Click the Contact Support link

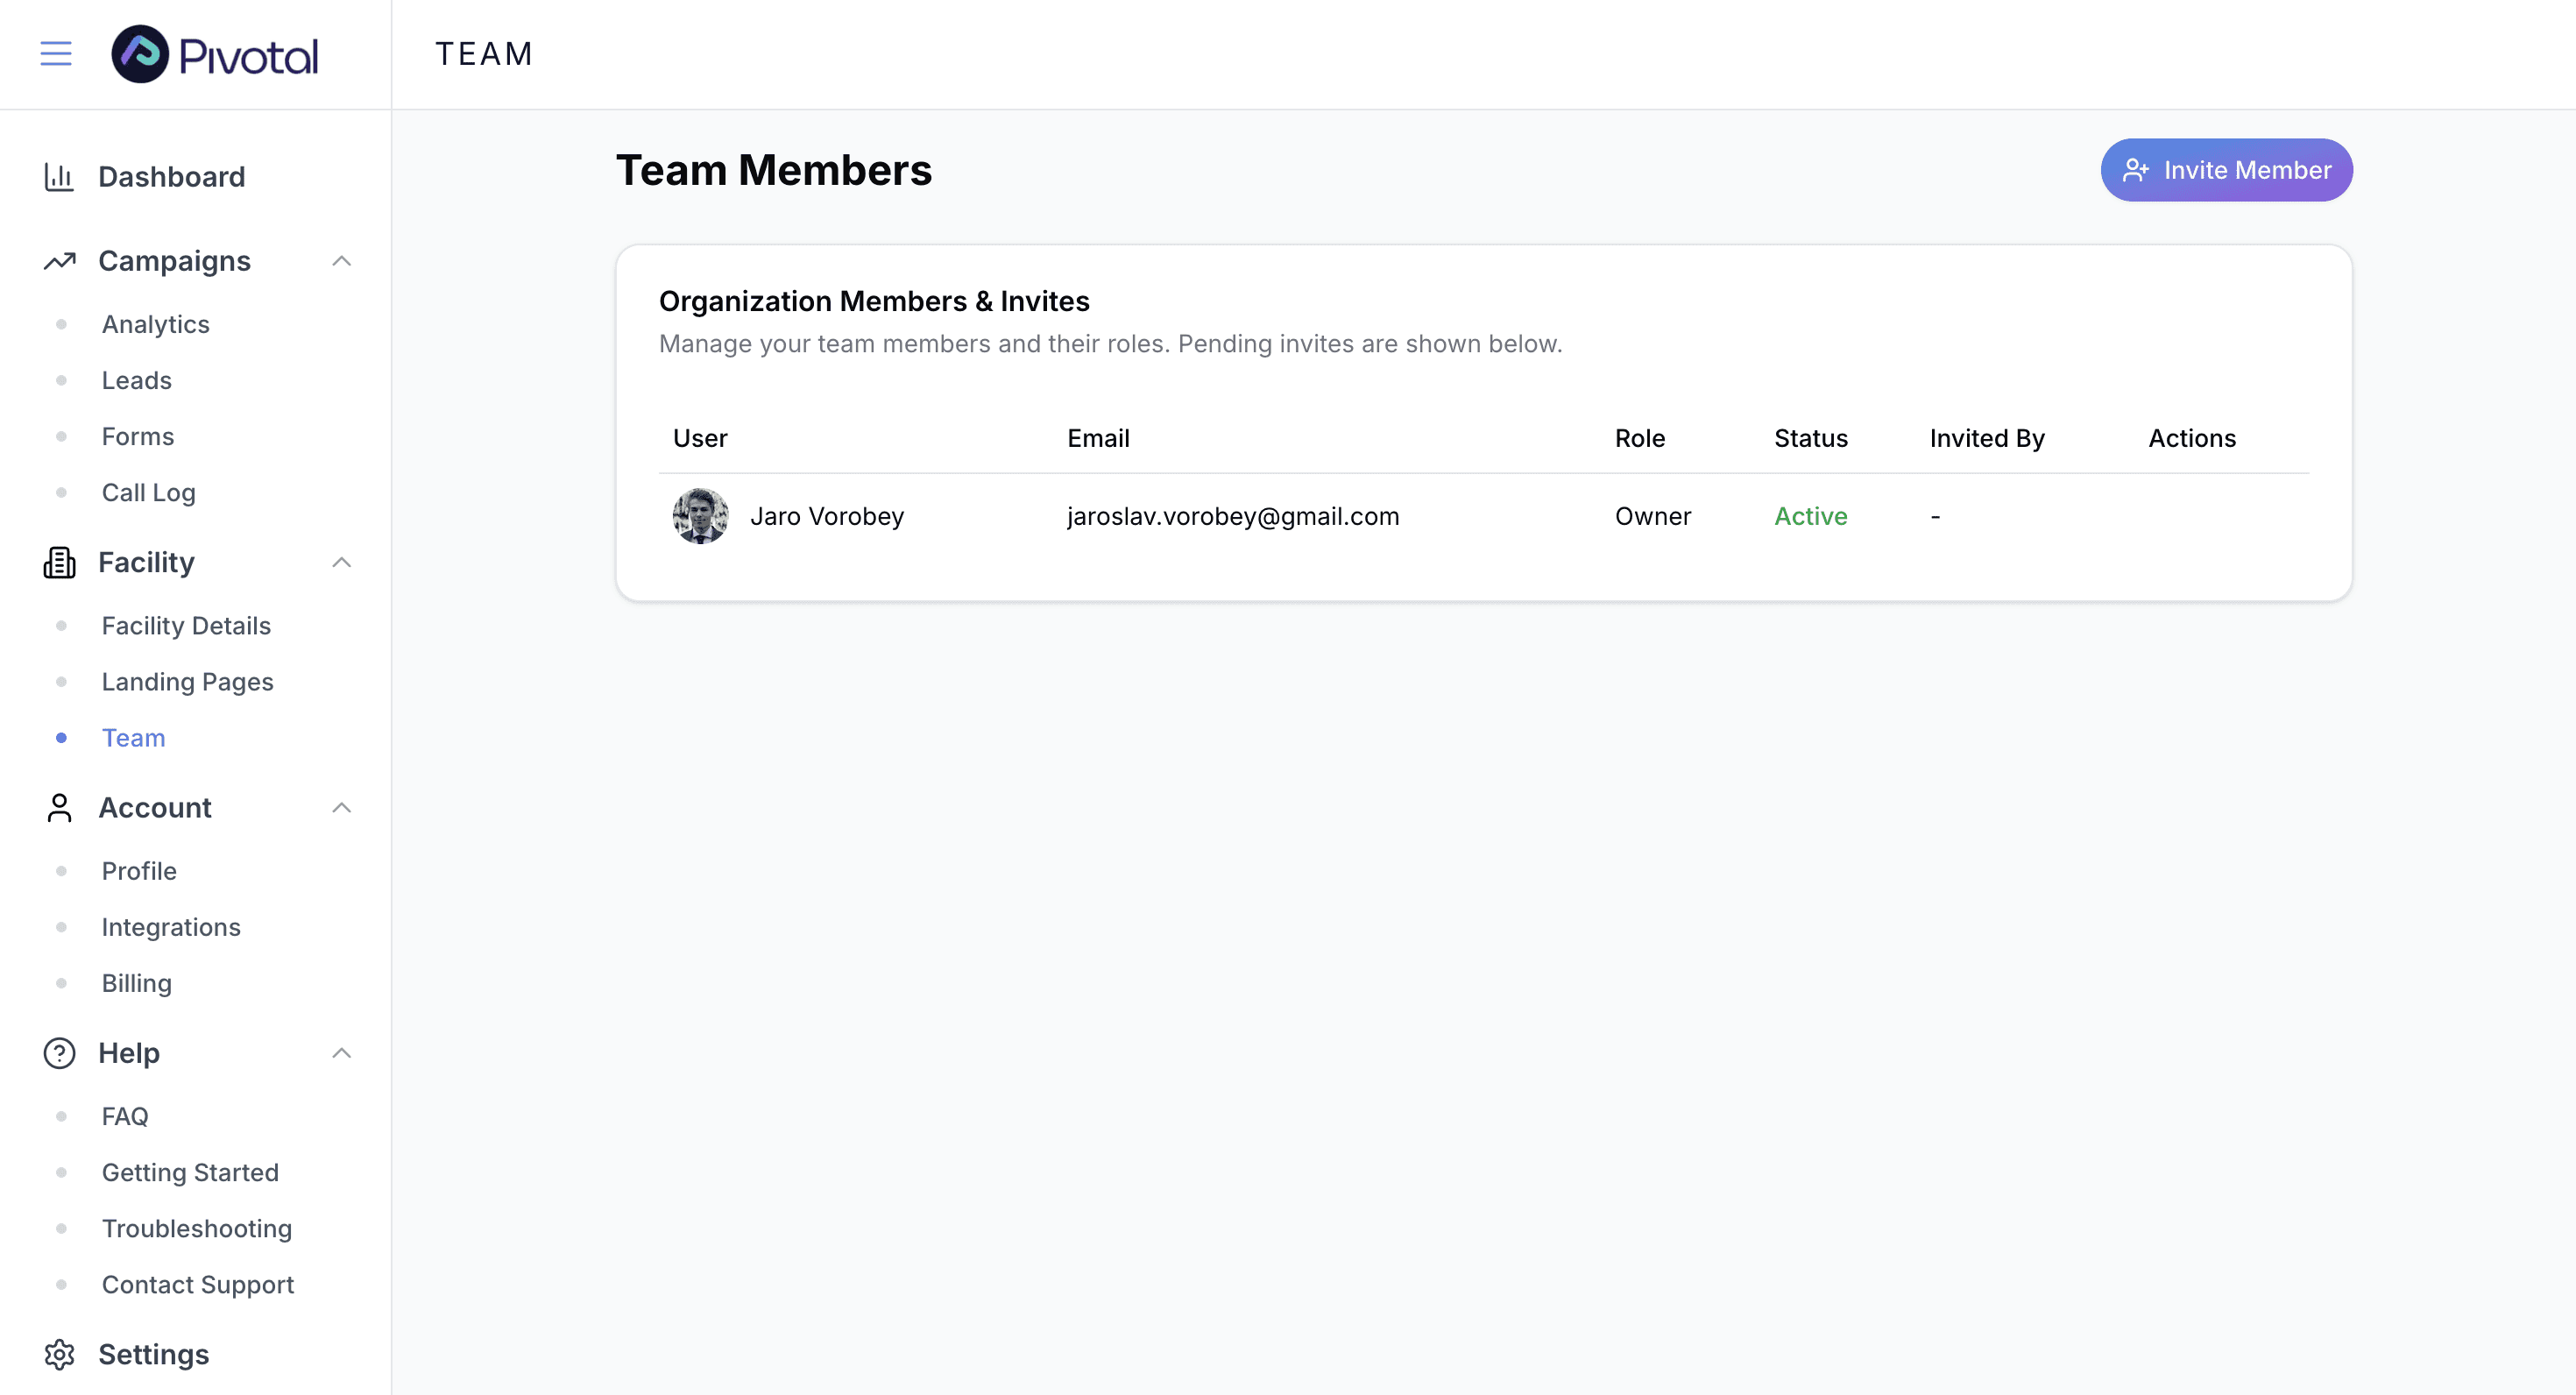(197, 1284)
